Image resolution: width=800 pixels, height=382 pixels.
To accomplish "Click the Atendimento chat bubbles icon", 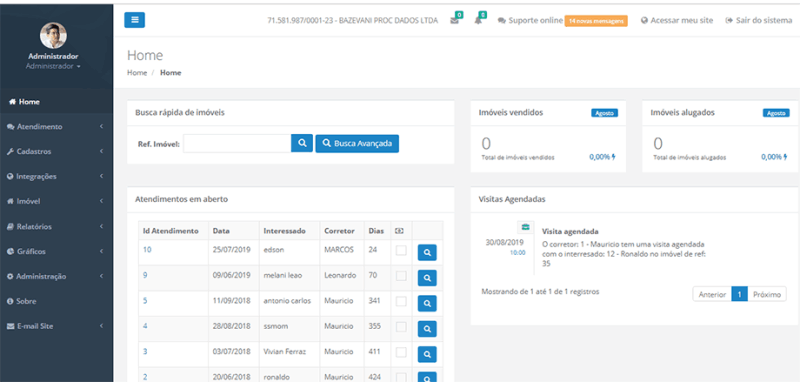I will pos(10,126).
